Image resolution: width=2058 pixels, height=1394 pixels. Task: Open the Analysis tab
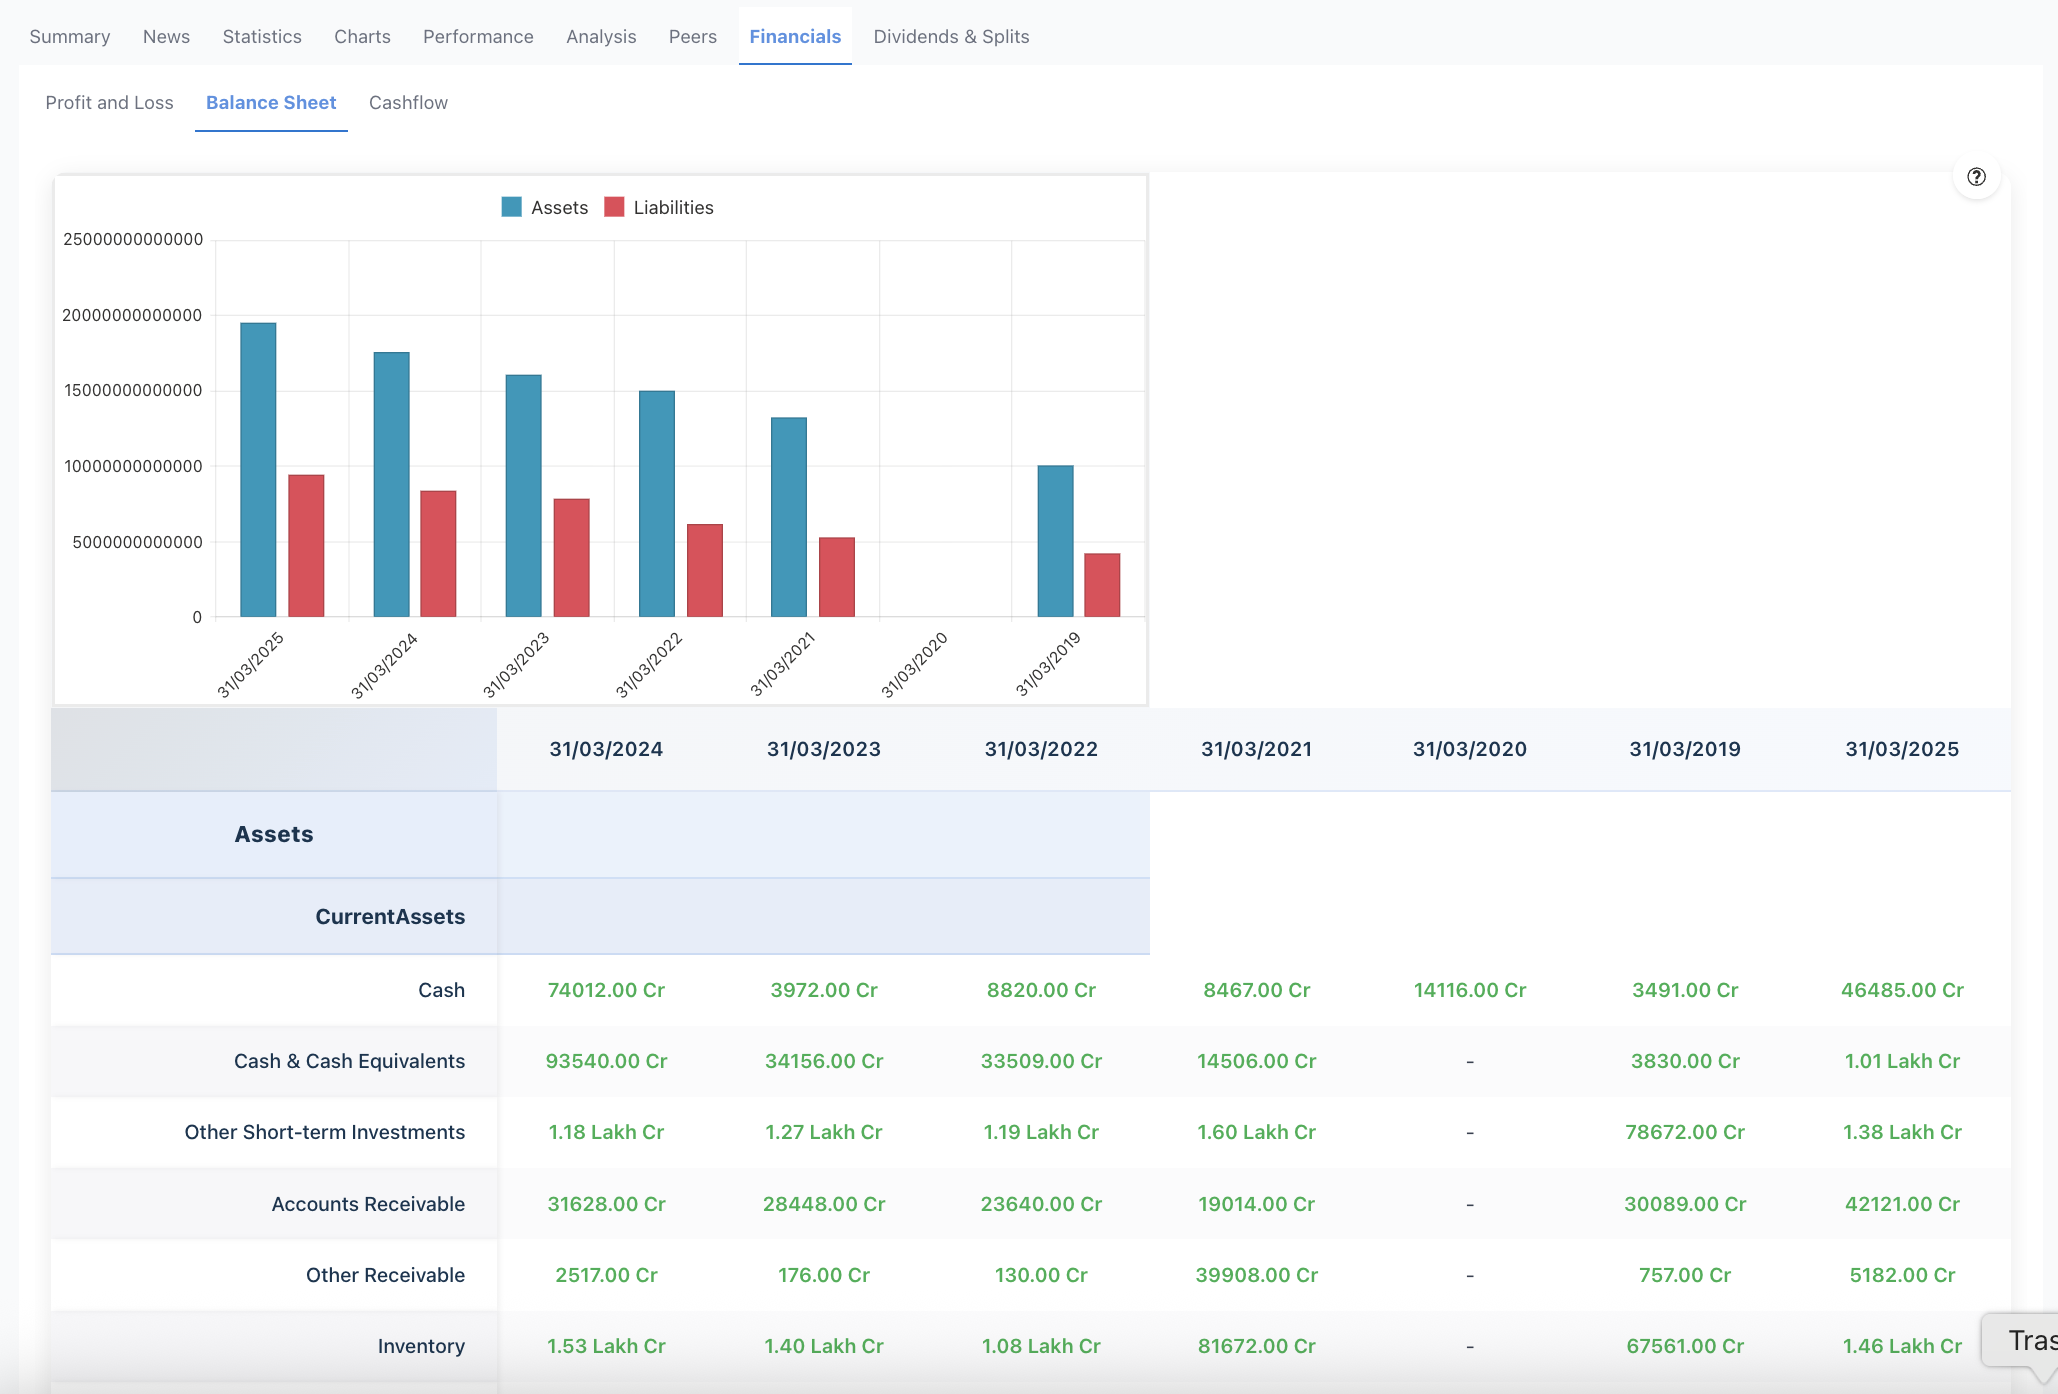[601, 37]
